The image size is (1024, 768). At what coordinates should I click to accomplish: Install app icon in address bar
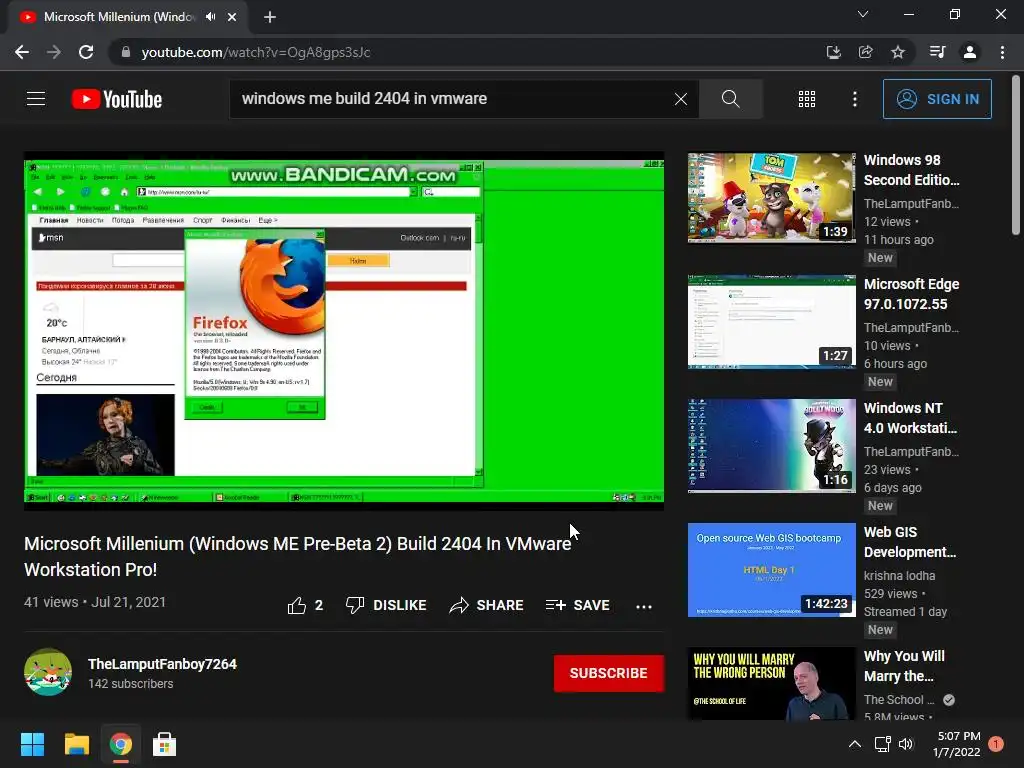[x=833, y=52]
